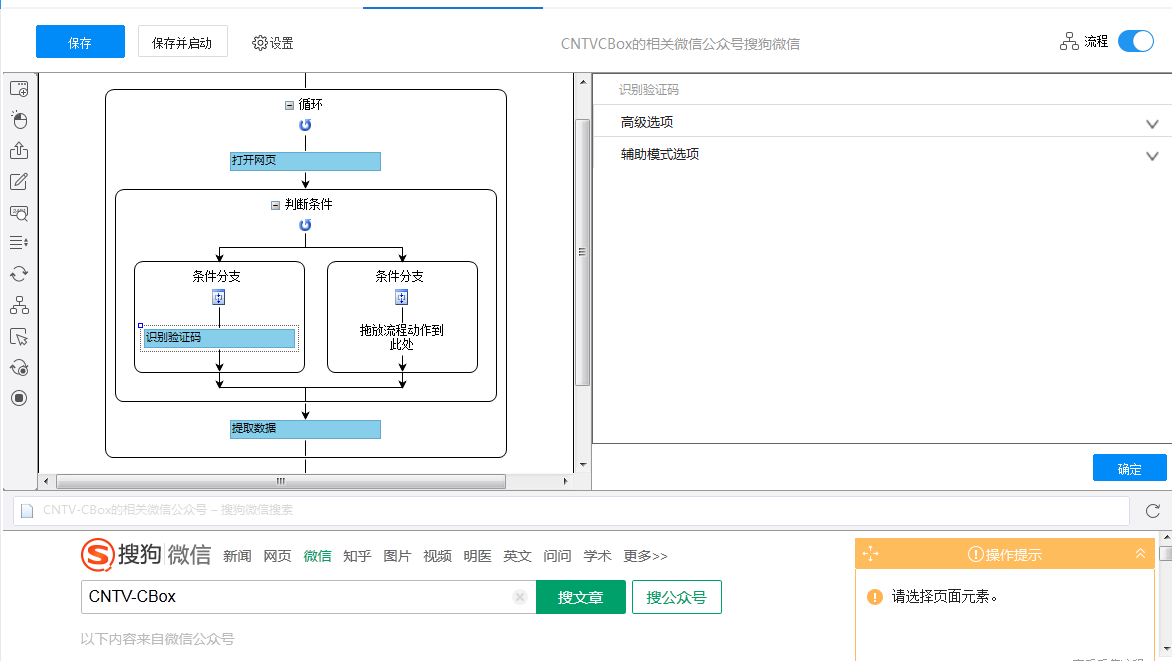Open the 新闻 tab in Sogou
The image size is (1172, 661).
tap(237, 556)
